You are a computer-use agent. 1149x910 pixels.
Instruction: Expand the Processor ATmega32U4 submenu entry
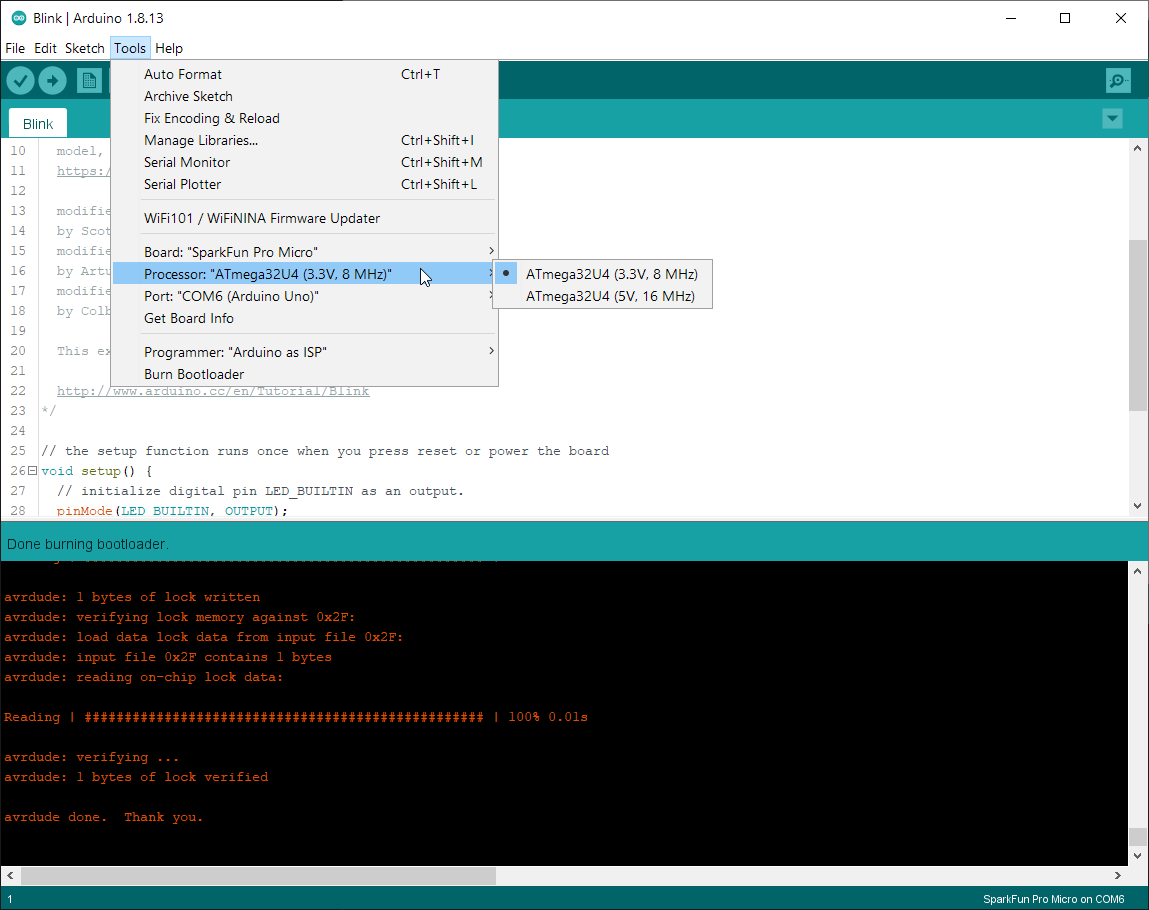pyautogui.click(x=305, y=274)
